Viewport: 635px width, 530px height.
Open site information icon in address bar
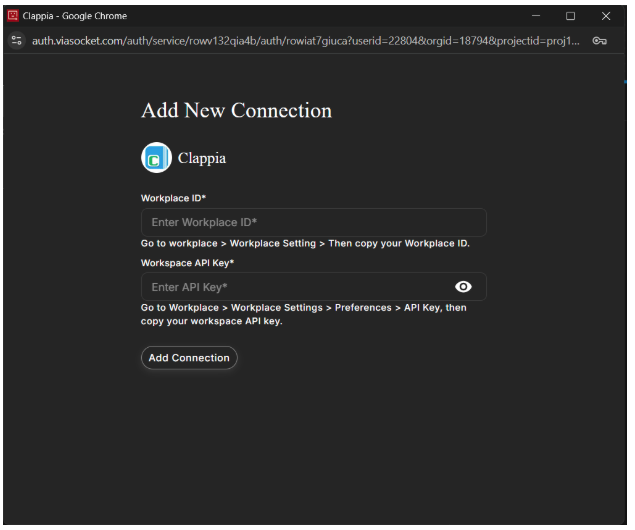17,41
